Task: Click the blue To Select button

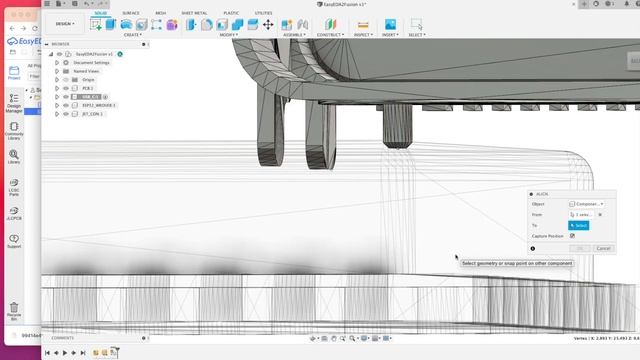Action: tap(578, 225)
